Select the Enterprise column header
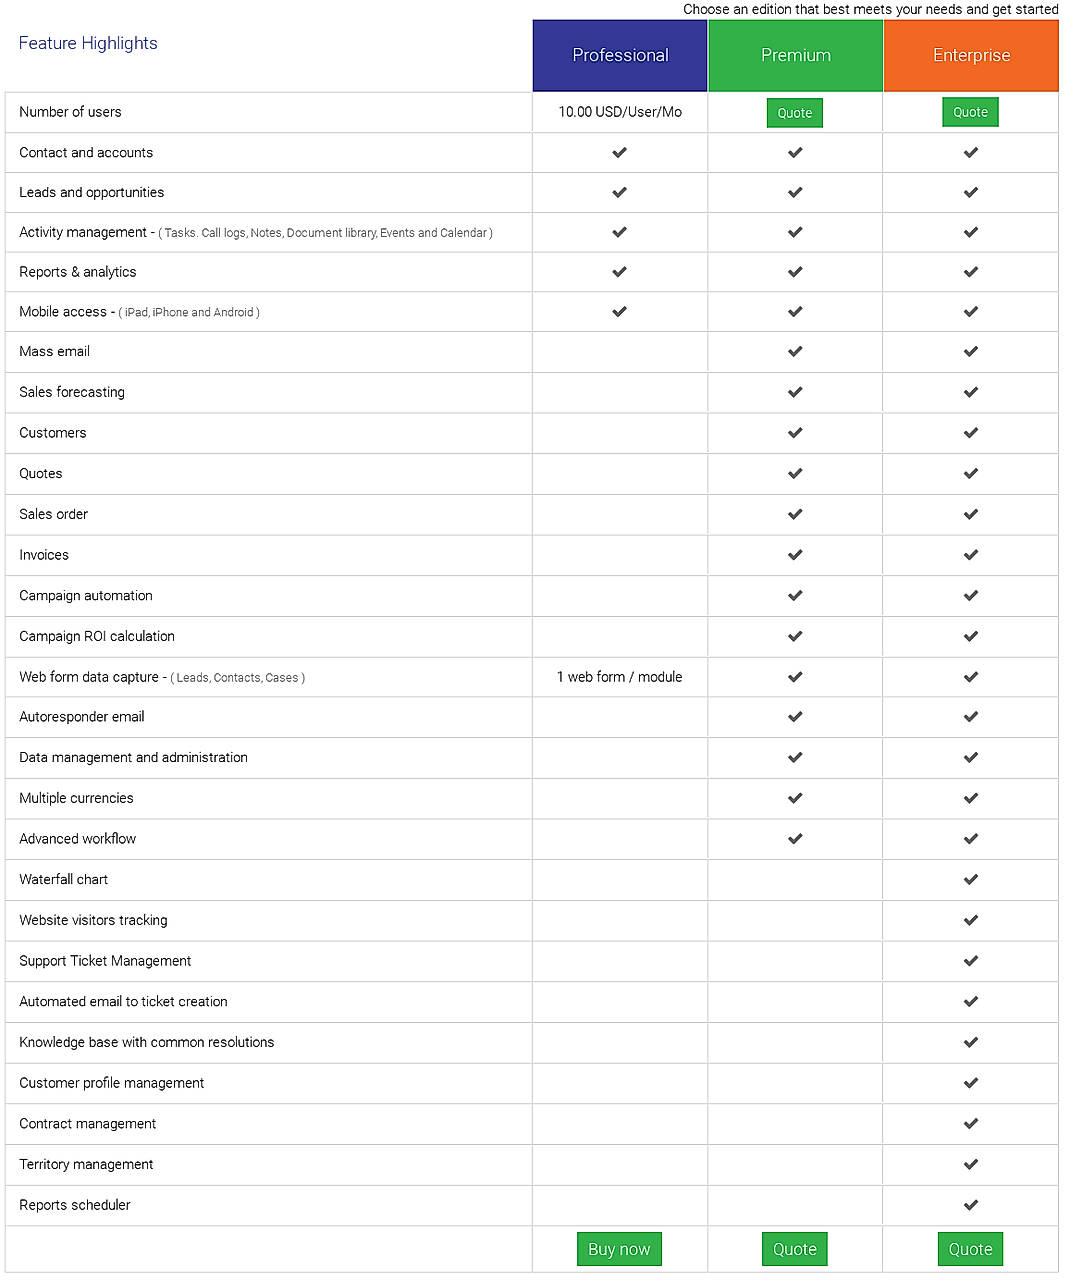The height and width of the screenshot is (1281, 1070). (970, 55)
